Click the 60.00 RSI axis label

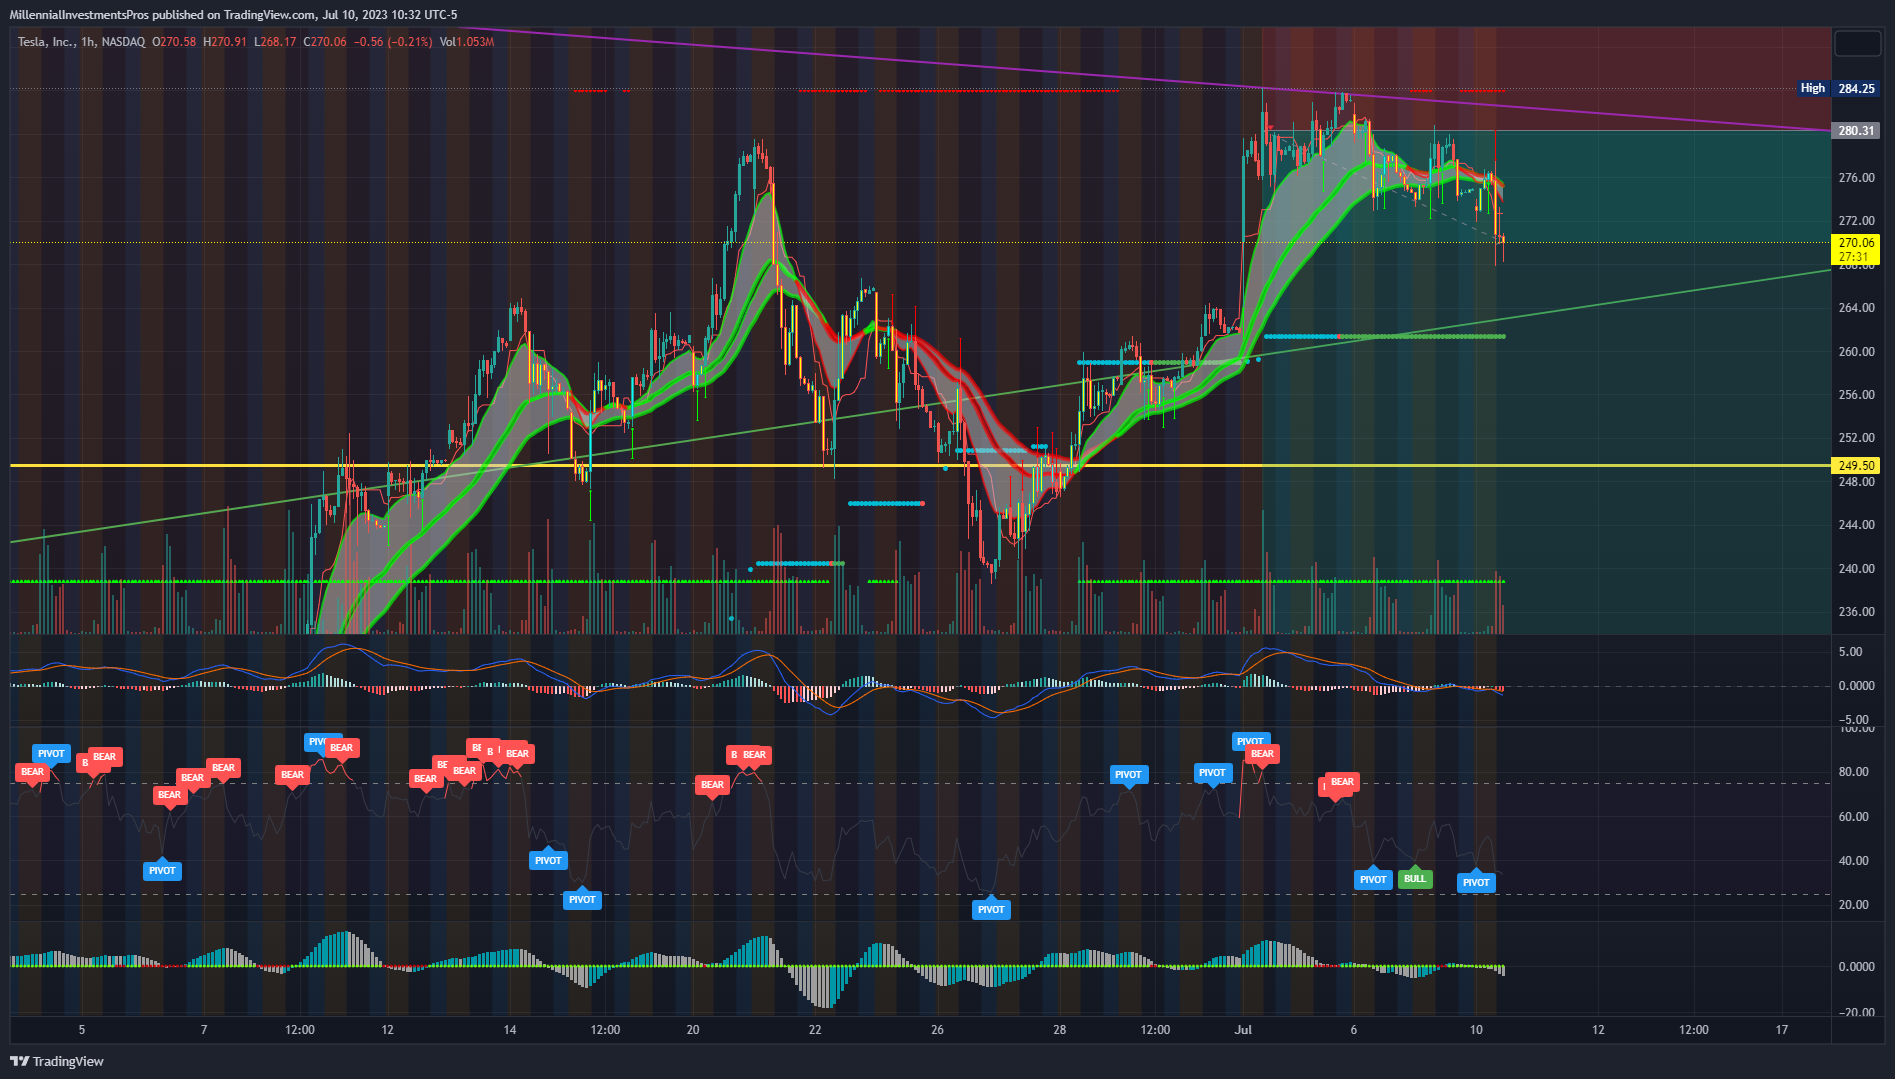(x=1853, y=817)
